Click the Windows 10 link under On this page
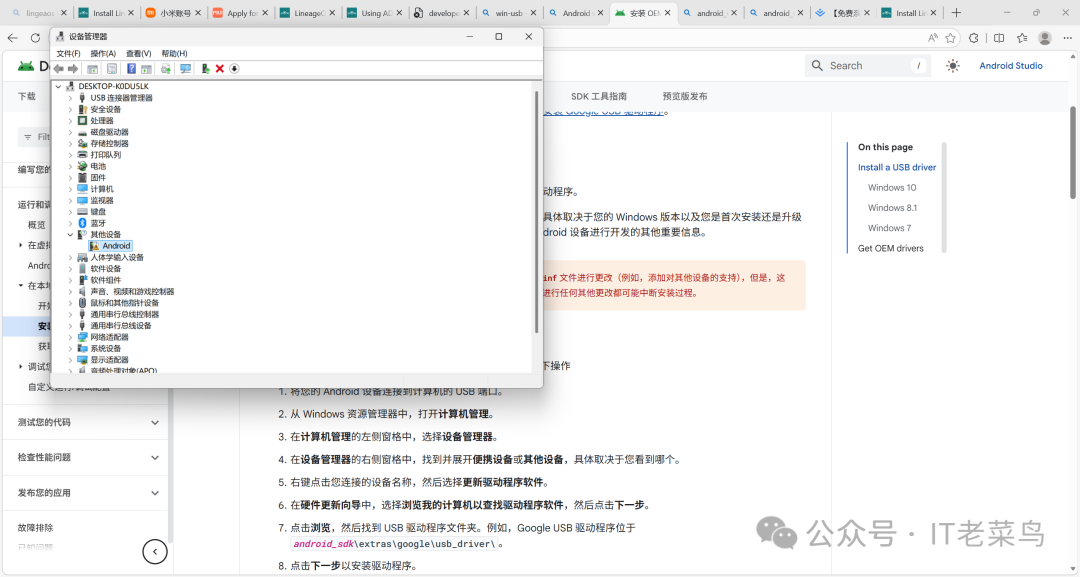Viewport: 1080px width, 577px height. (891, 187)
